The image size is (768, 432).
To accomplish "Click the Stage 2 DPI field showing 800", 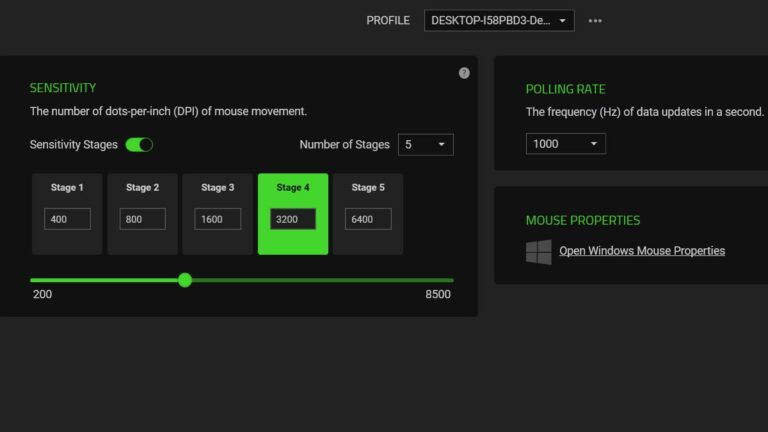I will coord(142,219).
